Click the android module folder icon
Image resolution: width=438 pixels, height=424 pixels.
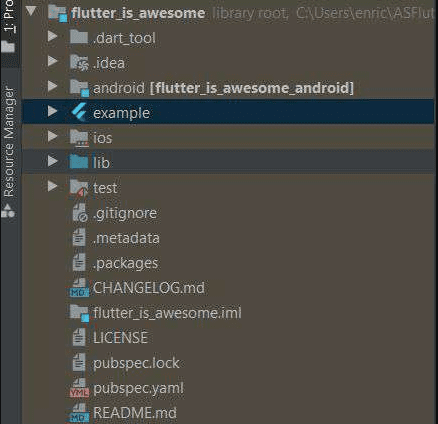pyautogui.click(x=79, y=88)
